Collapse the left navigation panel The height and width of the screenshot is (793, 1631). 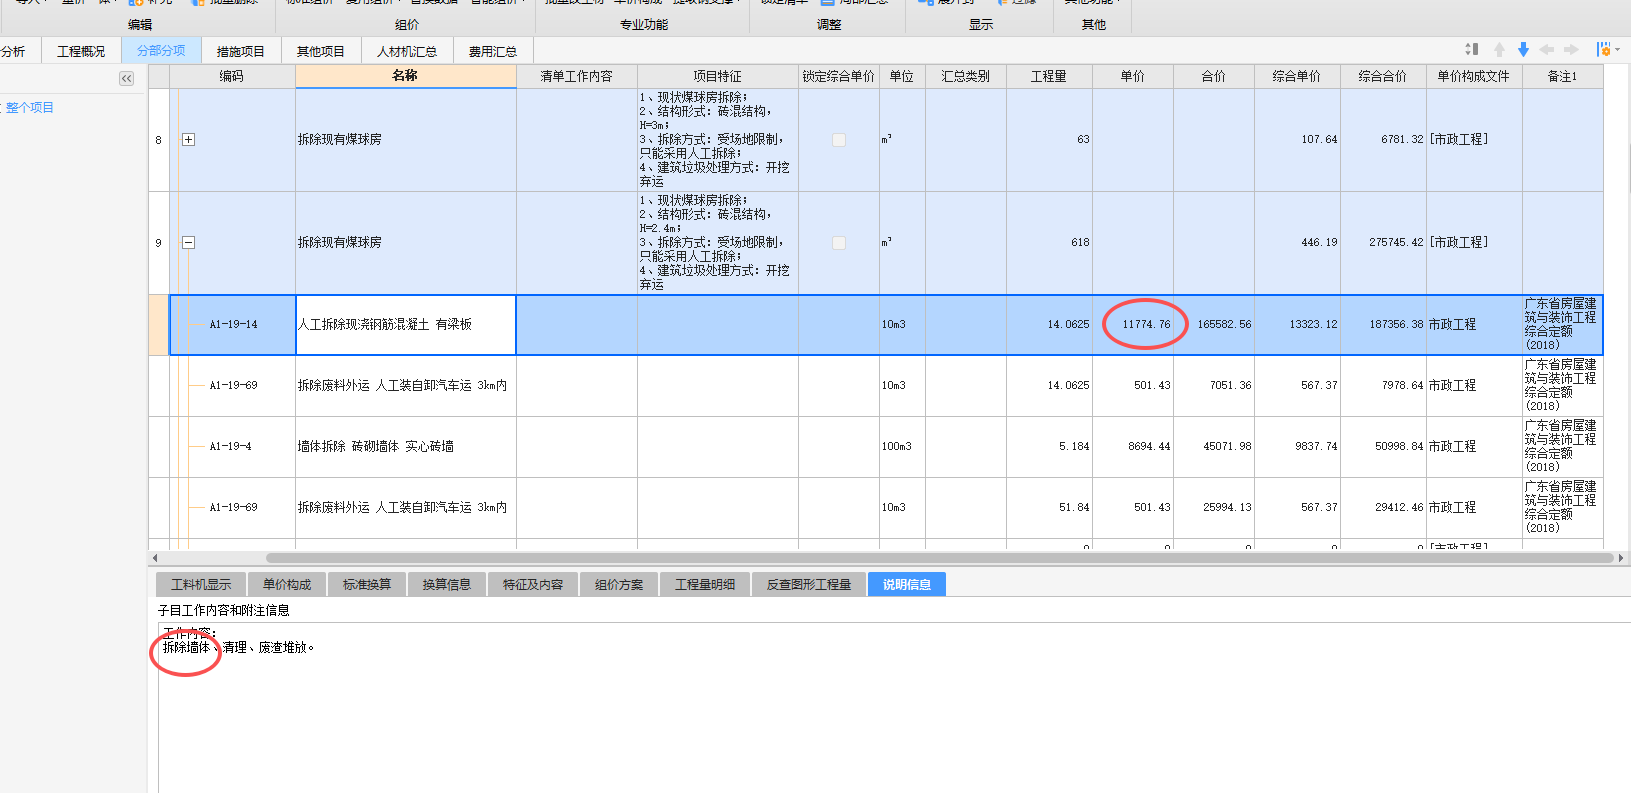point(126,78)
